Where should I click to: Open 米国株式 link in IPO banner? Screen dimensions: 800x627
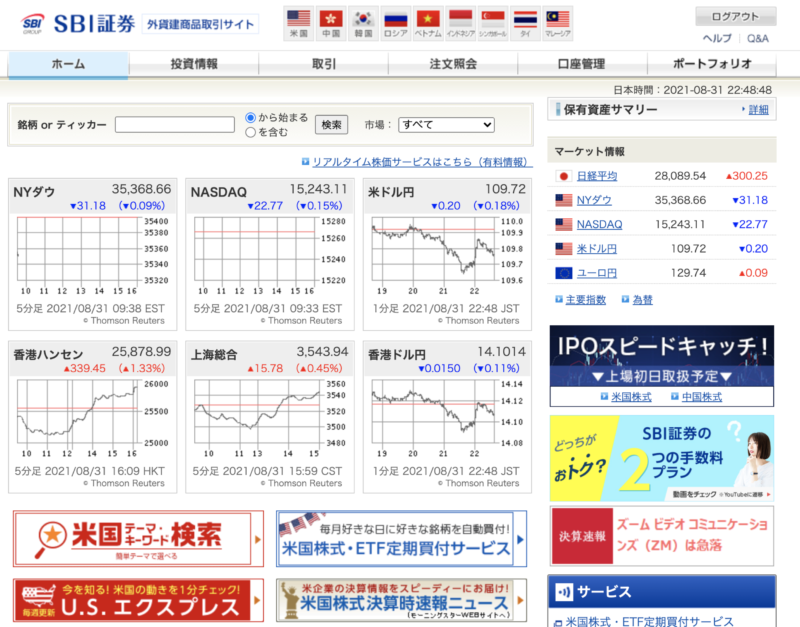631,396
